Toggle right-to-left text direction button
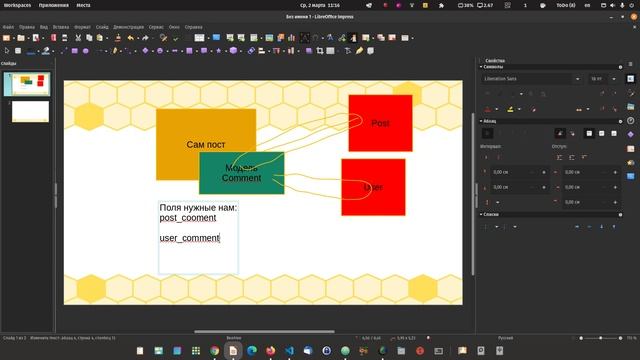Image resolution: width=640 pixels, height=360 pixels. click(x=572, y=133)
